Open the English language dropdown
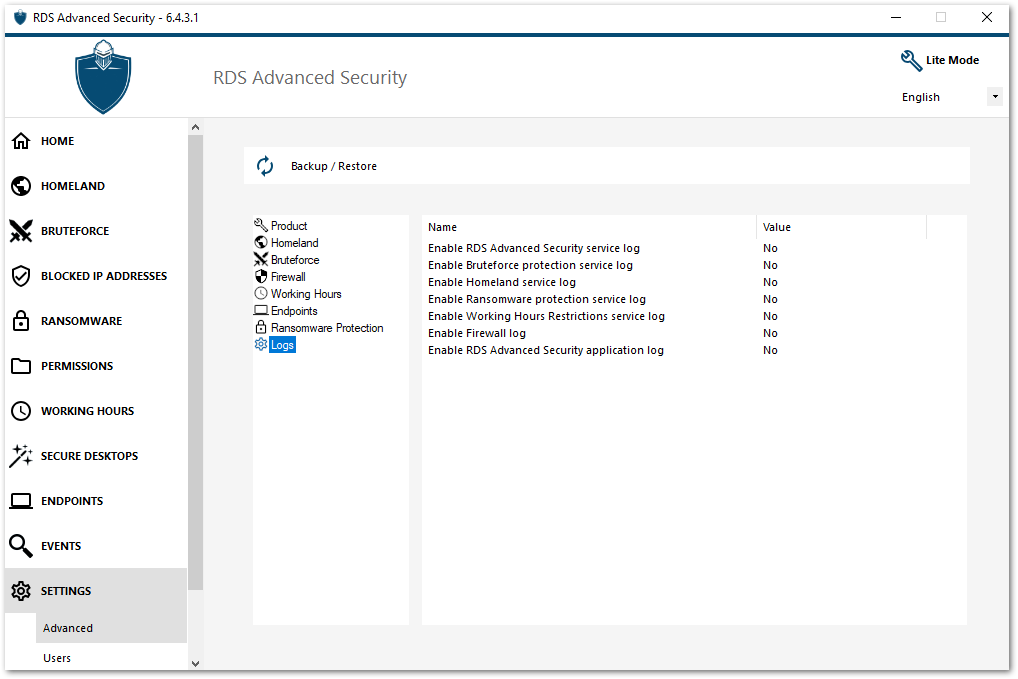Viewport: 1018px width, 679px height. (995, 97)
